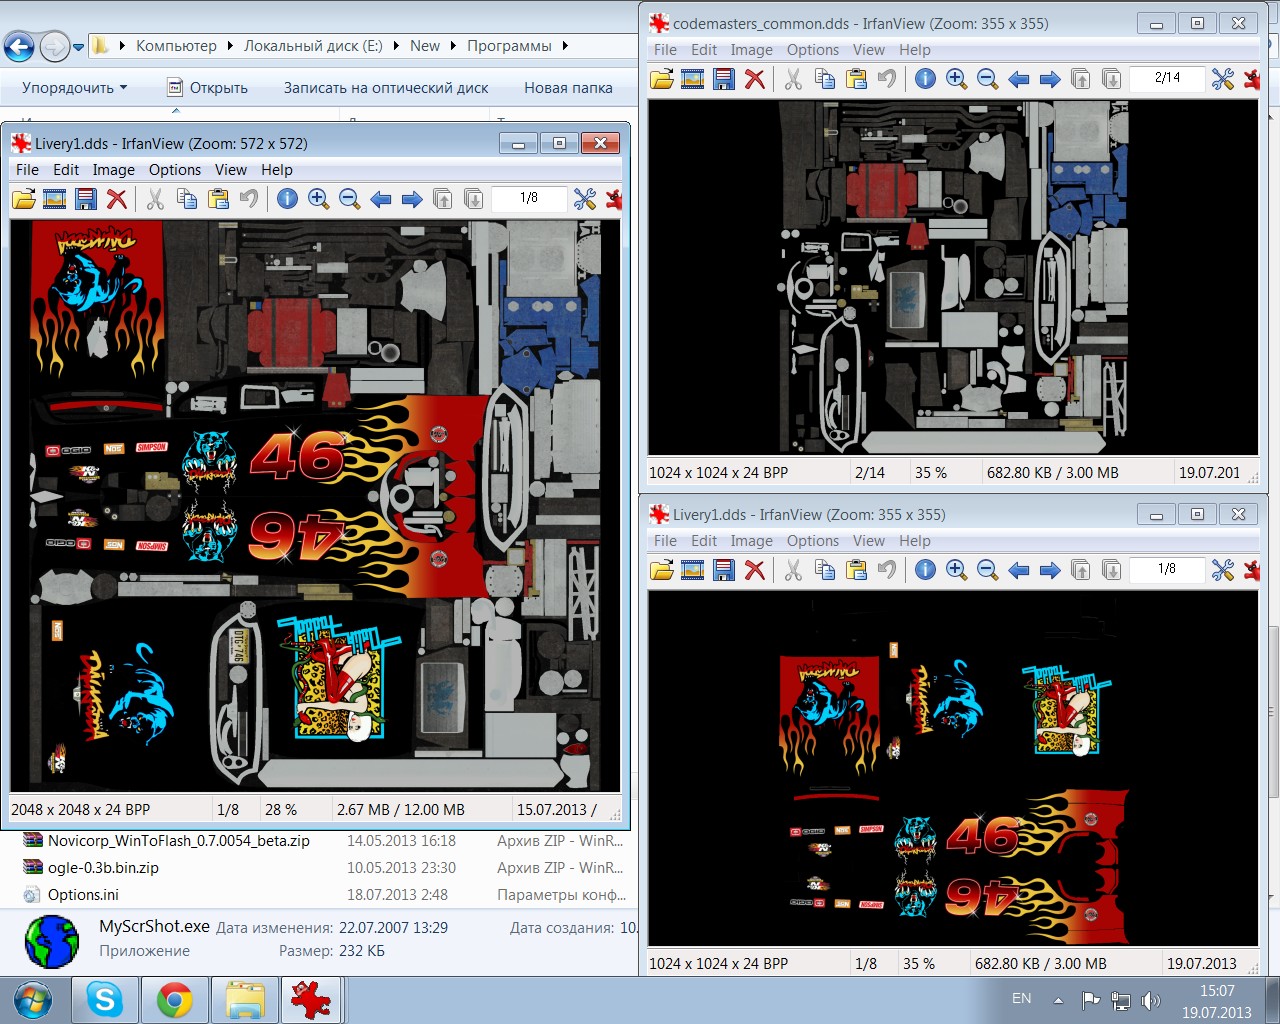Click Undo icon in Livery1.dds 572 window
Screen dimensions: 1280x1024
coord(249,199)
